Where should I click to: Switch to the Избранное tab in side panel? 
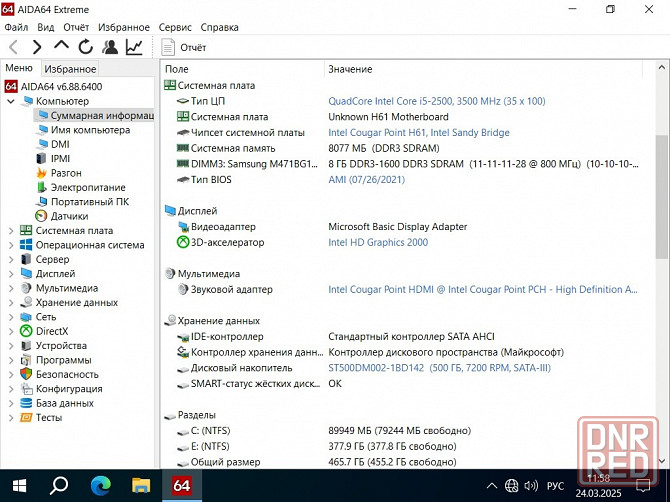point(70,69)
